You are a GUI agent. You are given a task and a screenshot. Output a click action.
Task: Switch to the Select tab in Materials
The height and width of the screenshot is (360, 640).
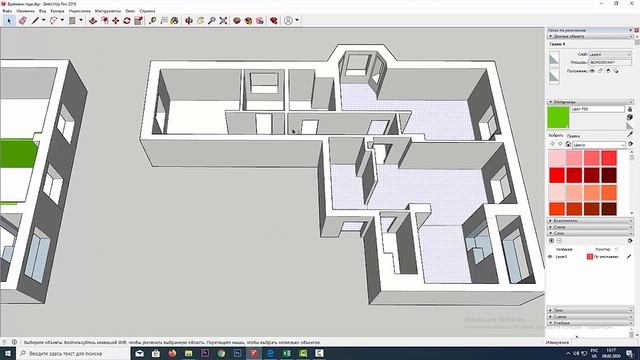point(556,136)
